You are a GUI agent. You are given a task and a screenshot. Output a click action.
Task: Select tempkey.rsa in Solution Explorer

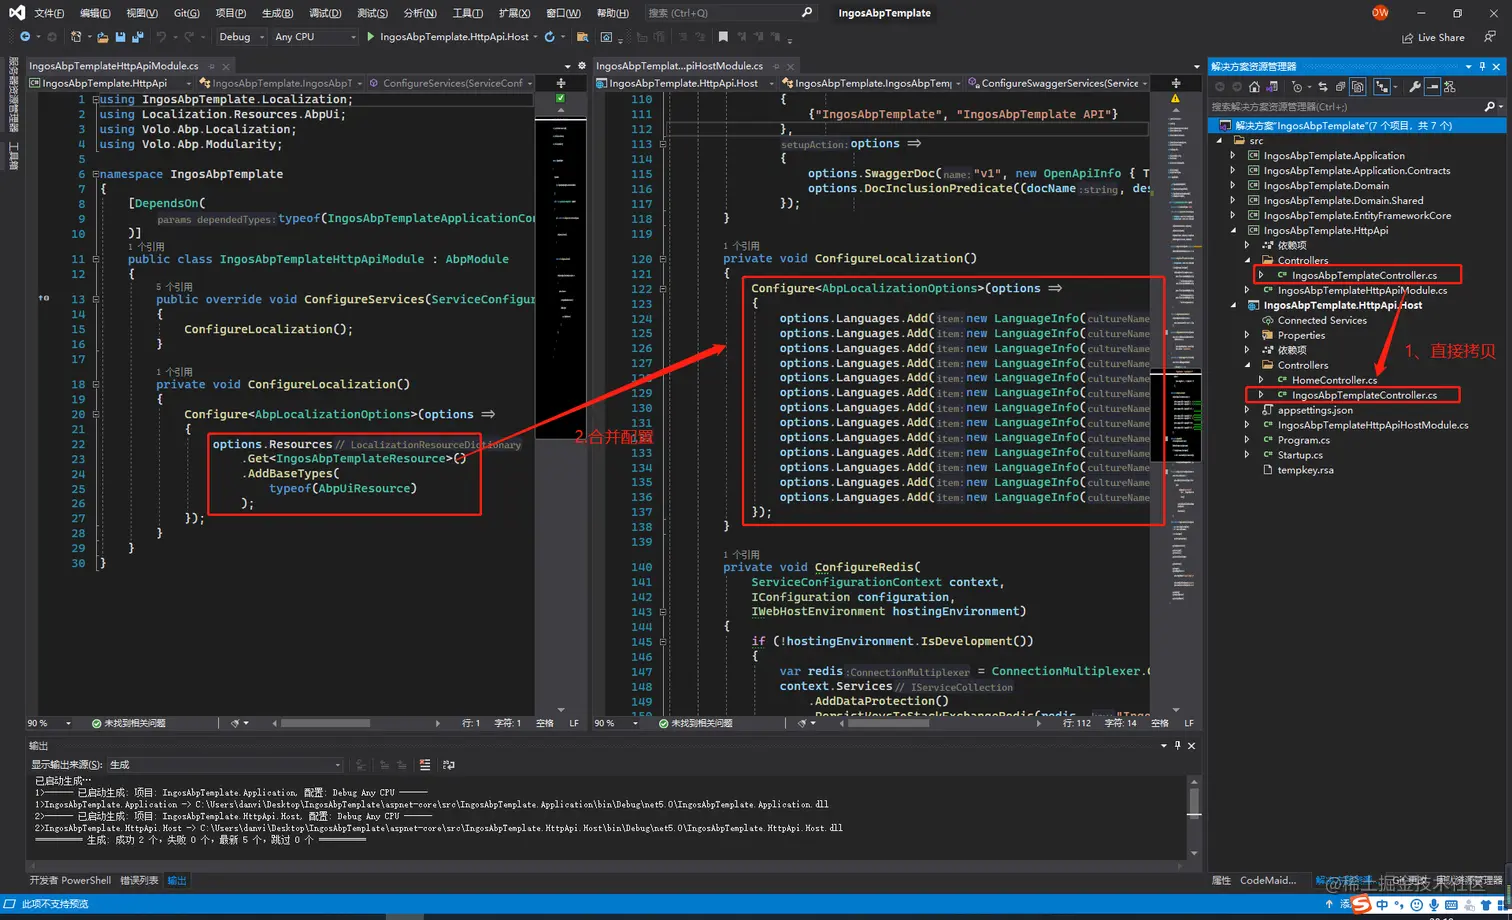1305,470
